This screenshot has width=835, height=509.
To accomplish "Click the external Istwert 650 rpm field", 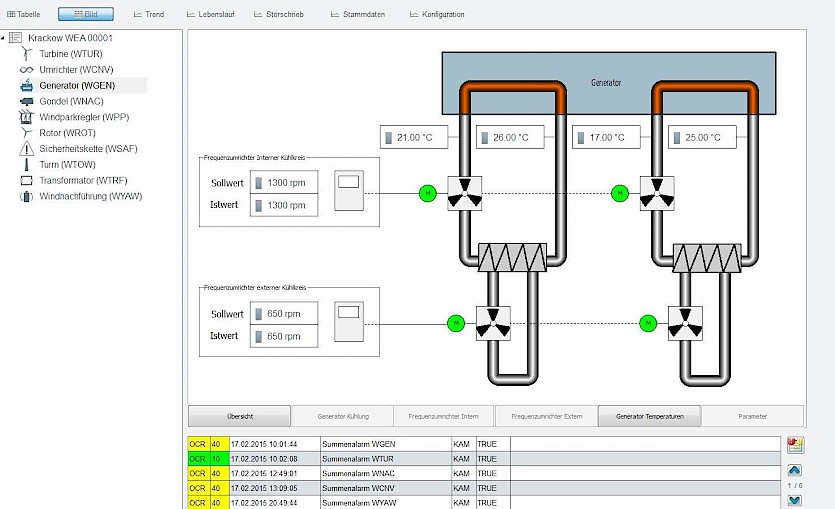I will 284,336.
